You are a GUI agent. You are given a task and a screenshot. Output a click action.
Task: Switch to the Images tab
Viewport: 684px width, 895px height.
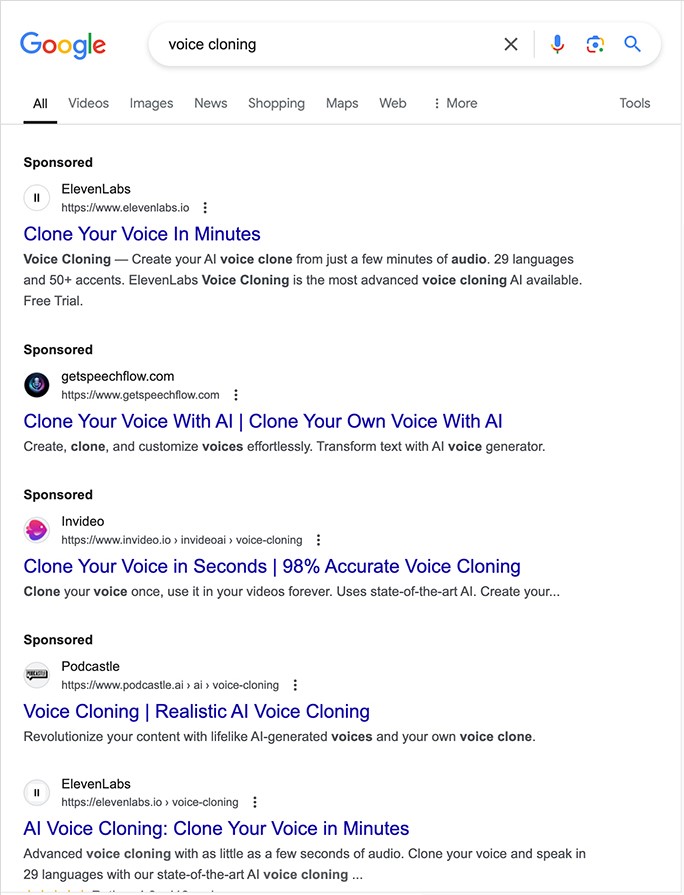coord(151,103)
